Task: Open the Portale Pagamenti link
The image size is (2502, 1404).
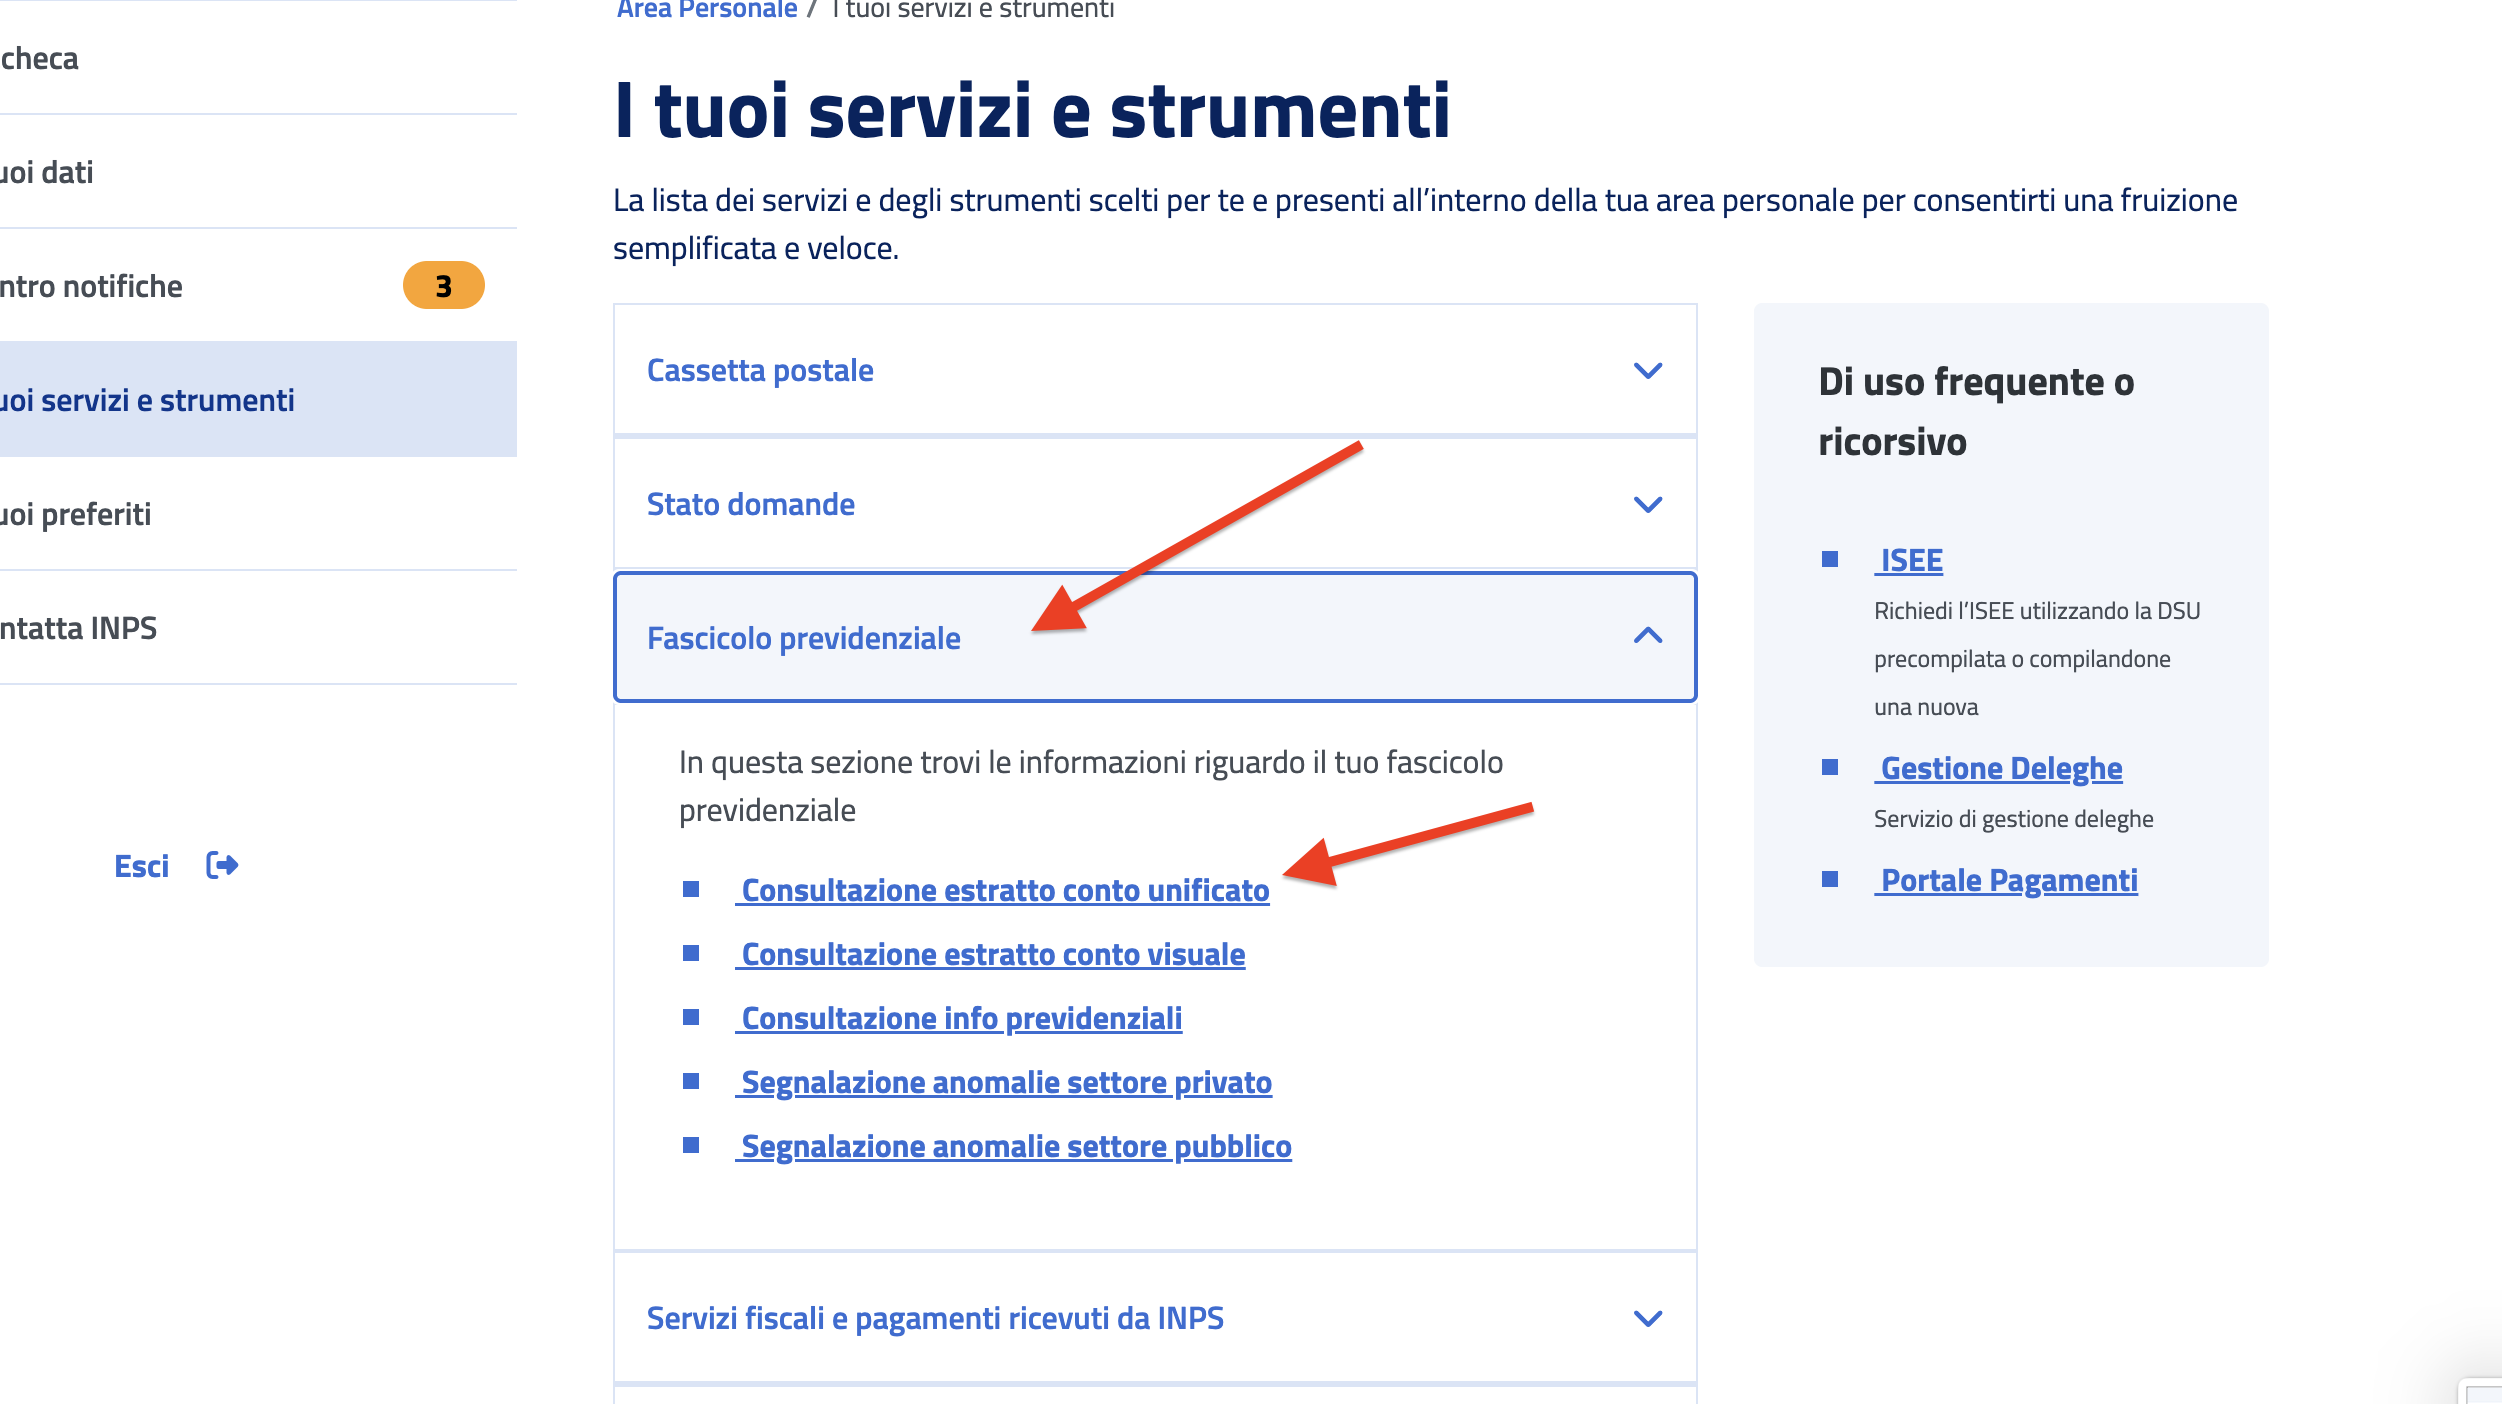Action: coord(2006,880)
